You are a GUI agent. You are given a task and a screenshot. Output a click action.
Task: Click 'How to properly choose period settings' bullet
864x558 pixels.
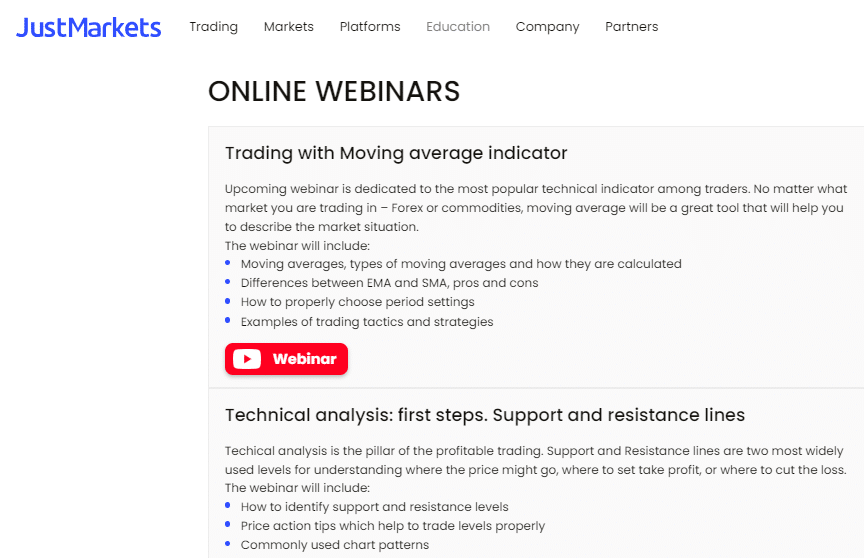click(357, 302)
